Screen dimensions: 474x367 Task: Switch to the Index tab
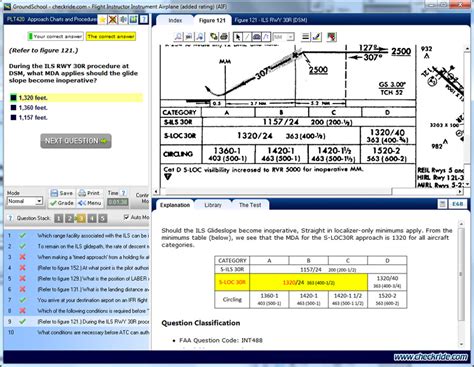(x=175, y=20)
